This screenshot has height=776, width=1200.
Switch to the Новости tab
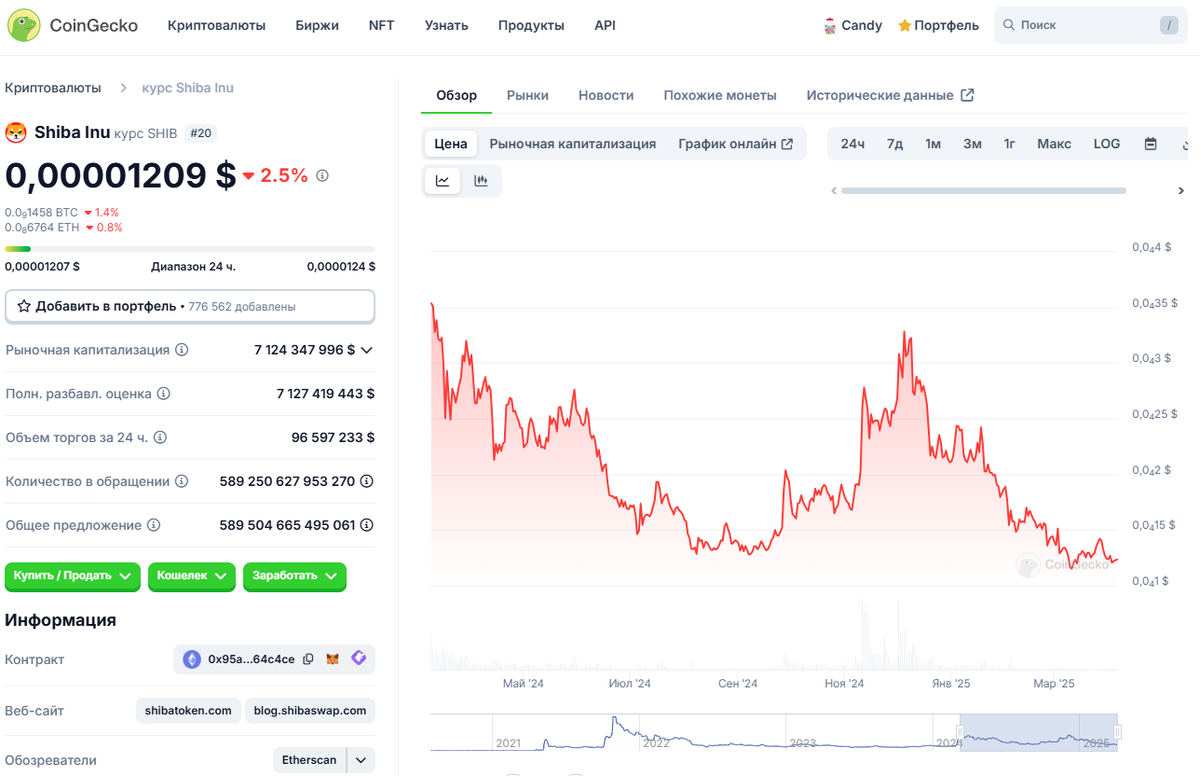point(606,95)
